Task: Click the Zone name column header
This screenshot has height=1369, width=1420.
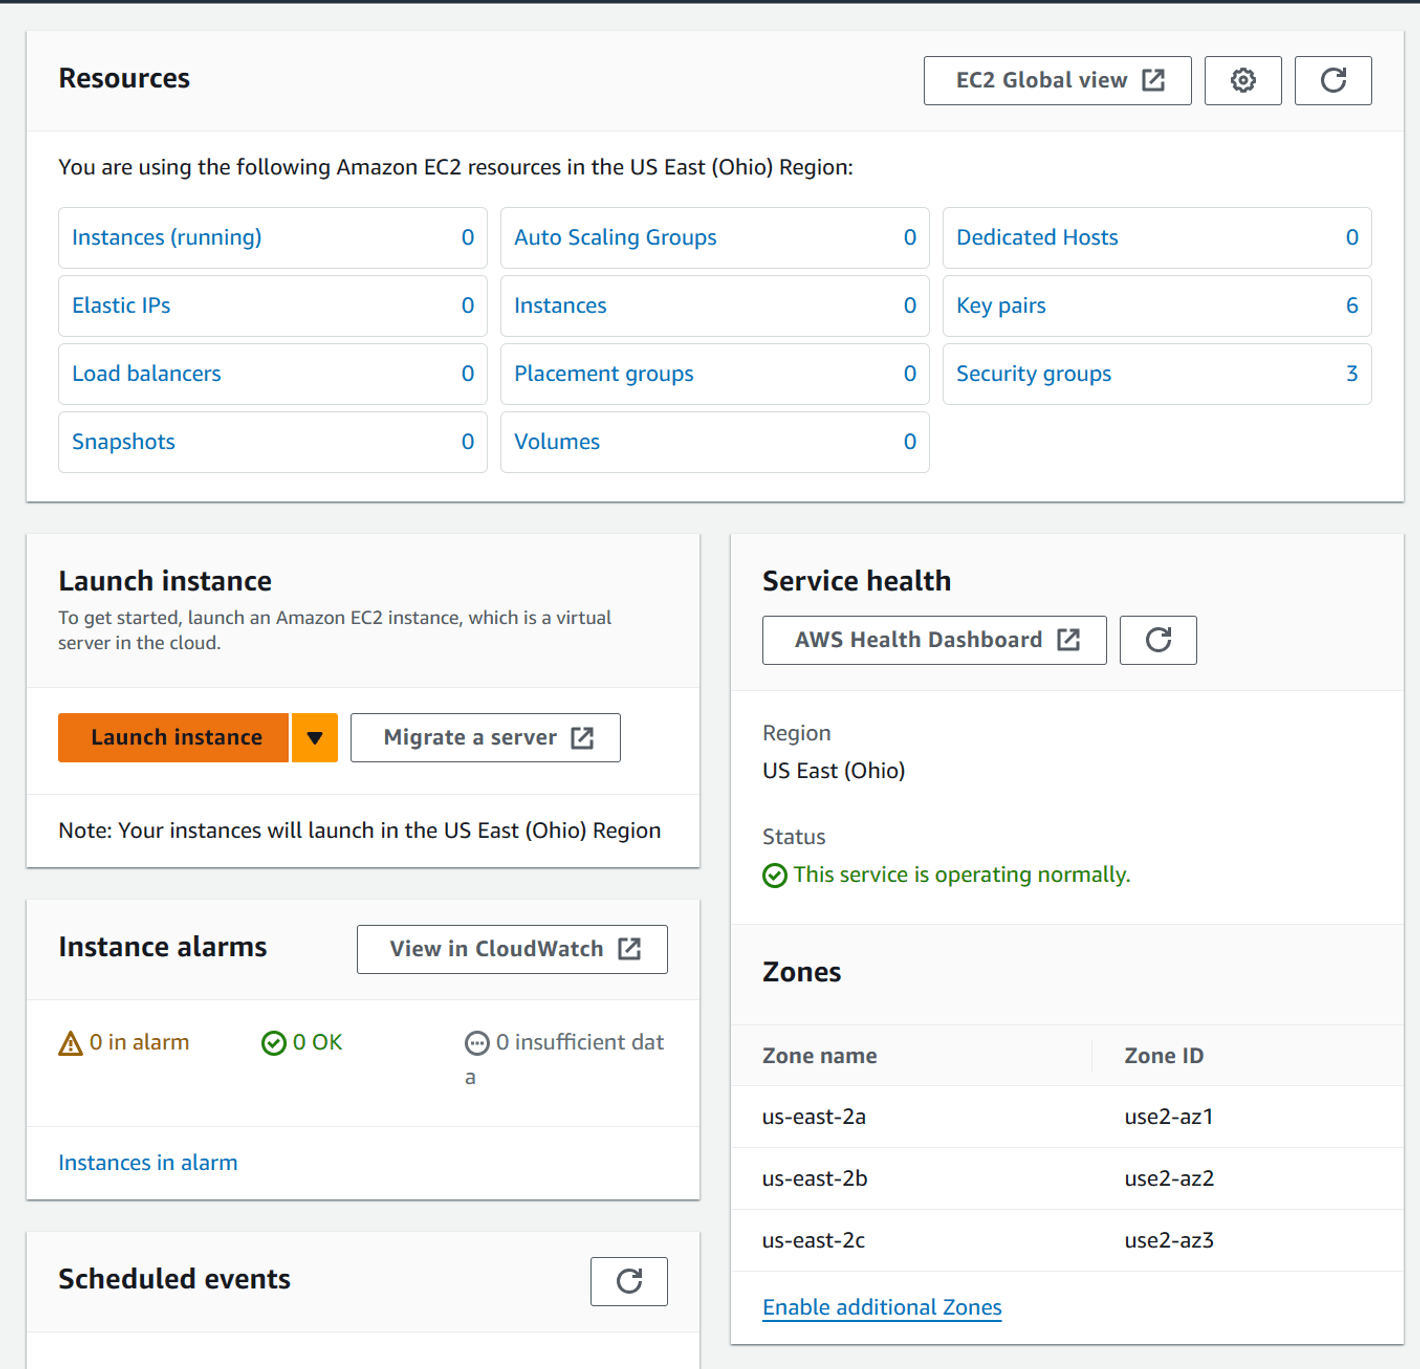Action: tap(820, 1056)
